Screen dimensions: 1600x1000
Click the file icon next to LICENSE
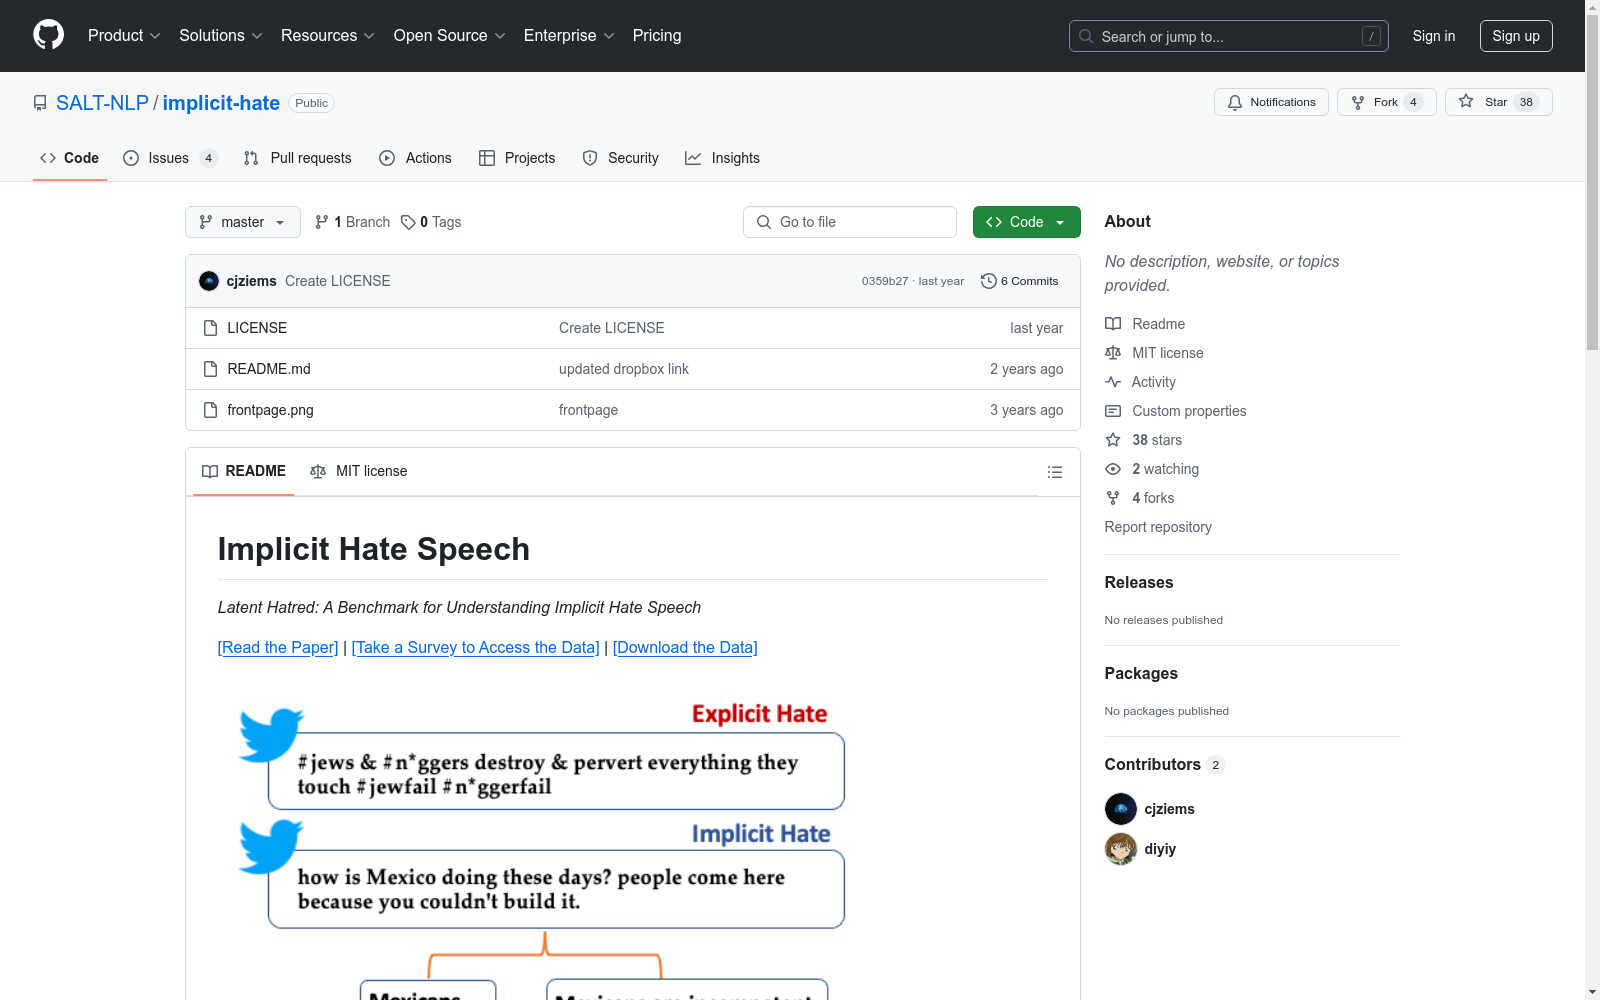point(210,328)
